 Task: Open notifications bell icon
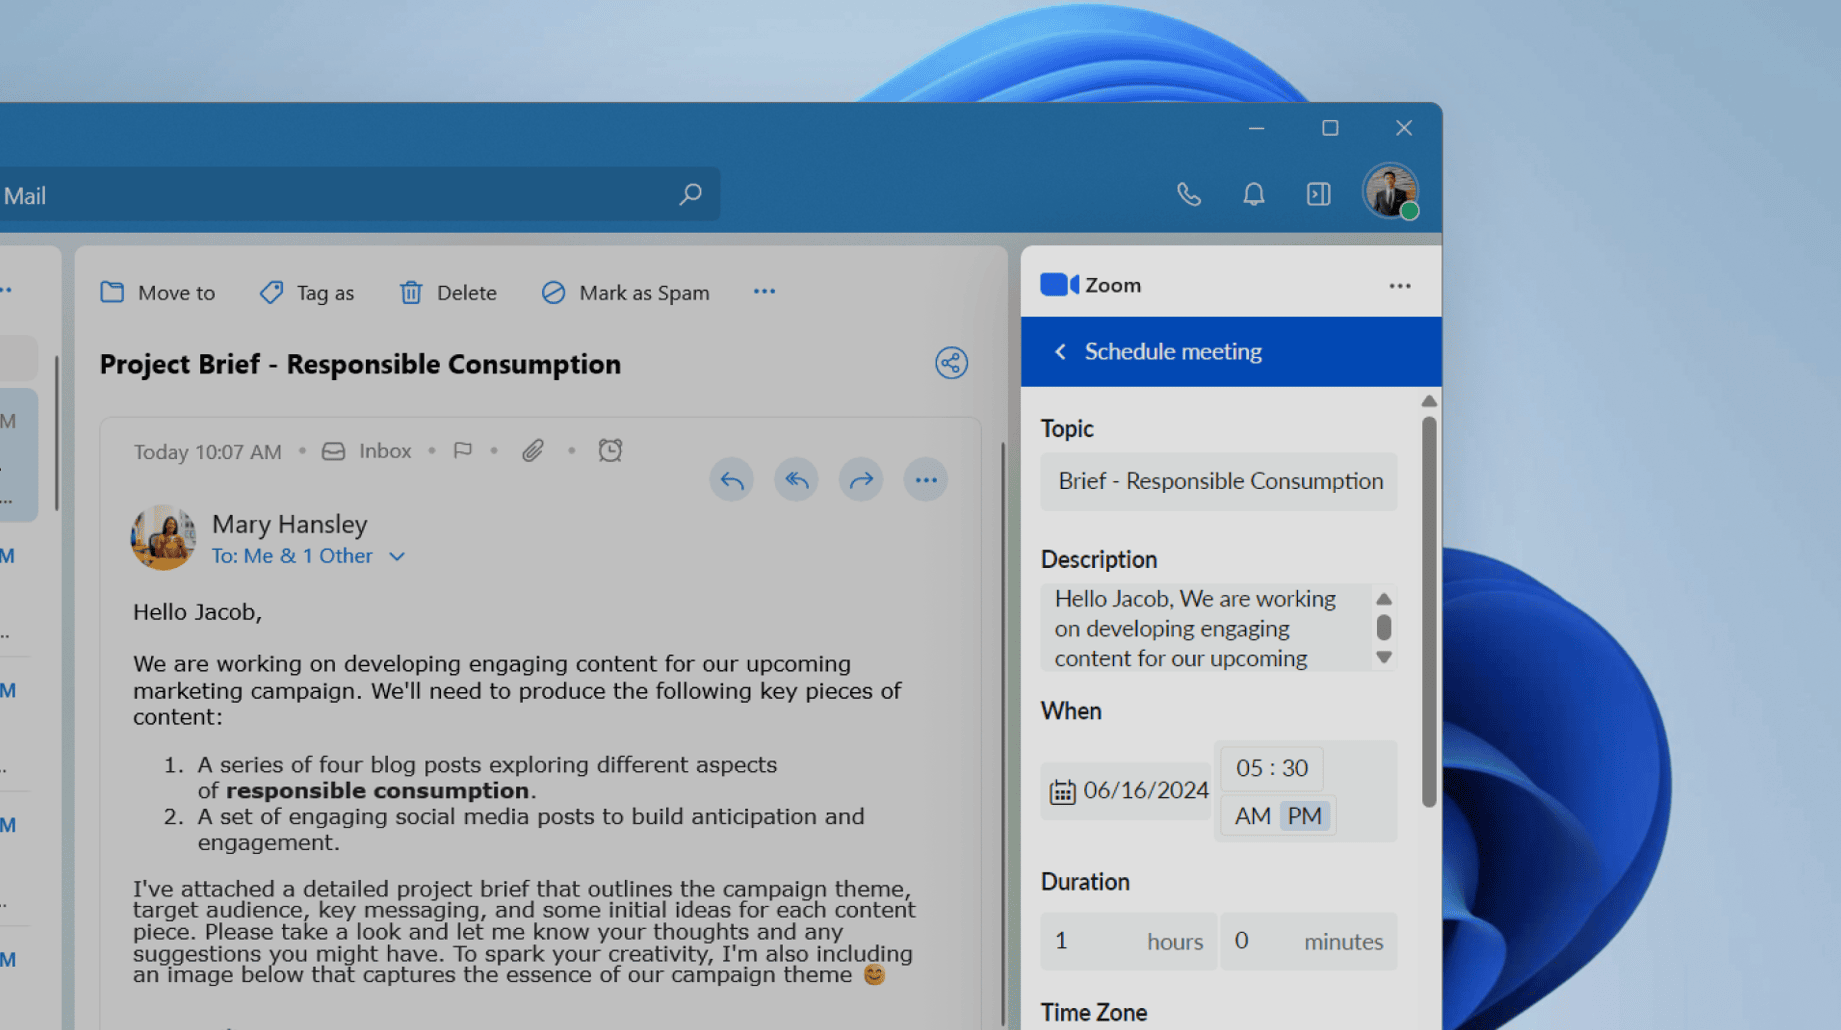point(1253,194)
